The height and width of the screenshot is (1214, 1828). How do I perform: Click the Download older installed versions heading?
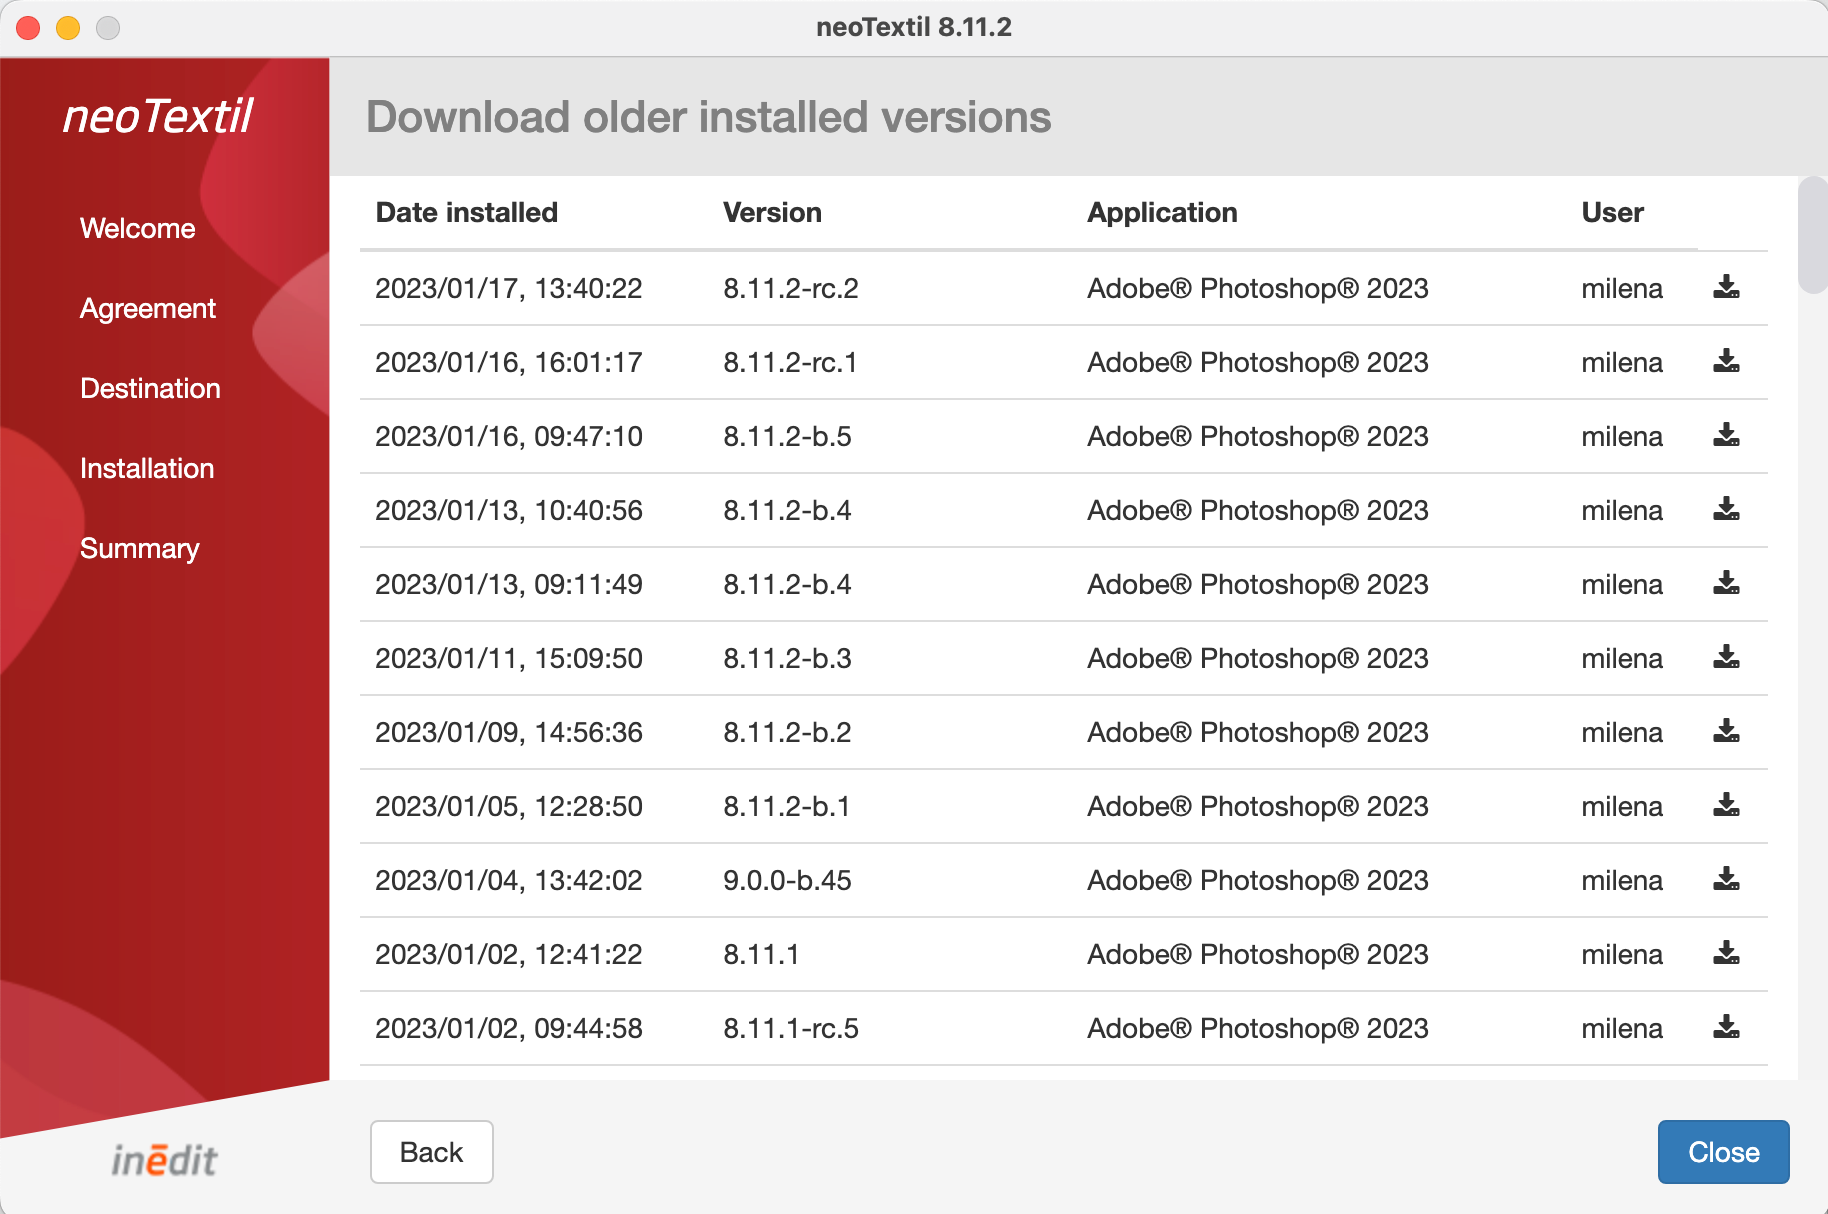click(709, 117)
